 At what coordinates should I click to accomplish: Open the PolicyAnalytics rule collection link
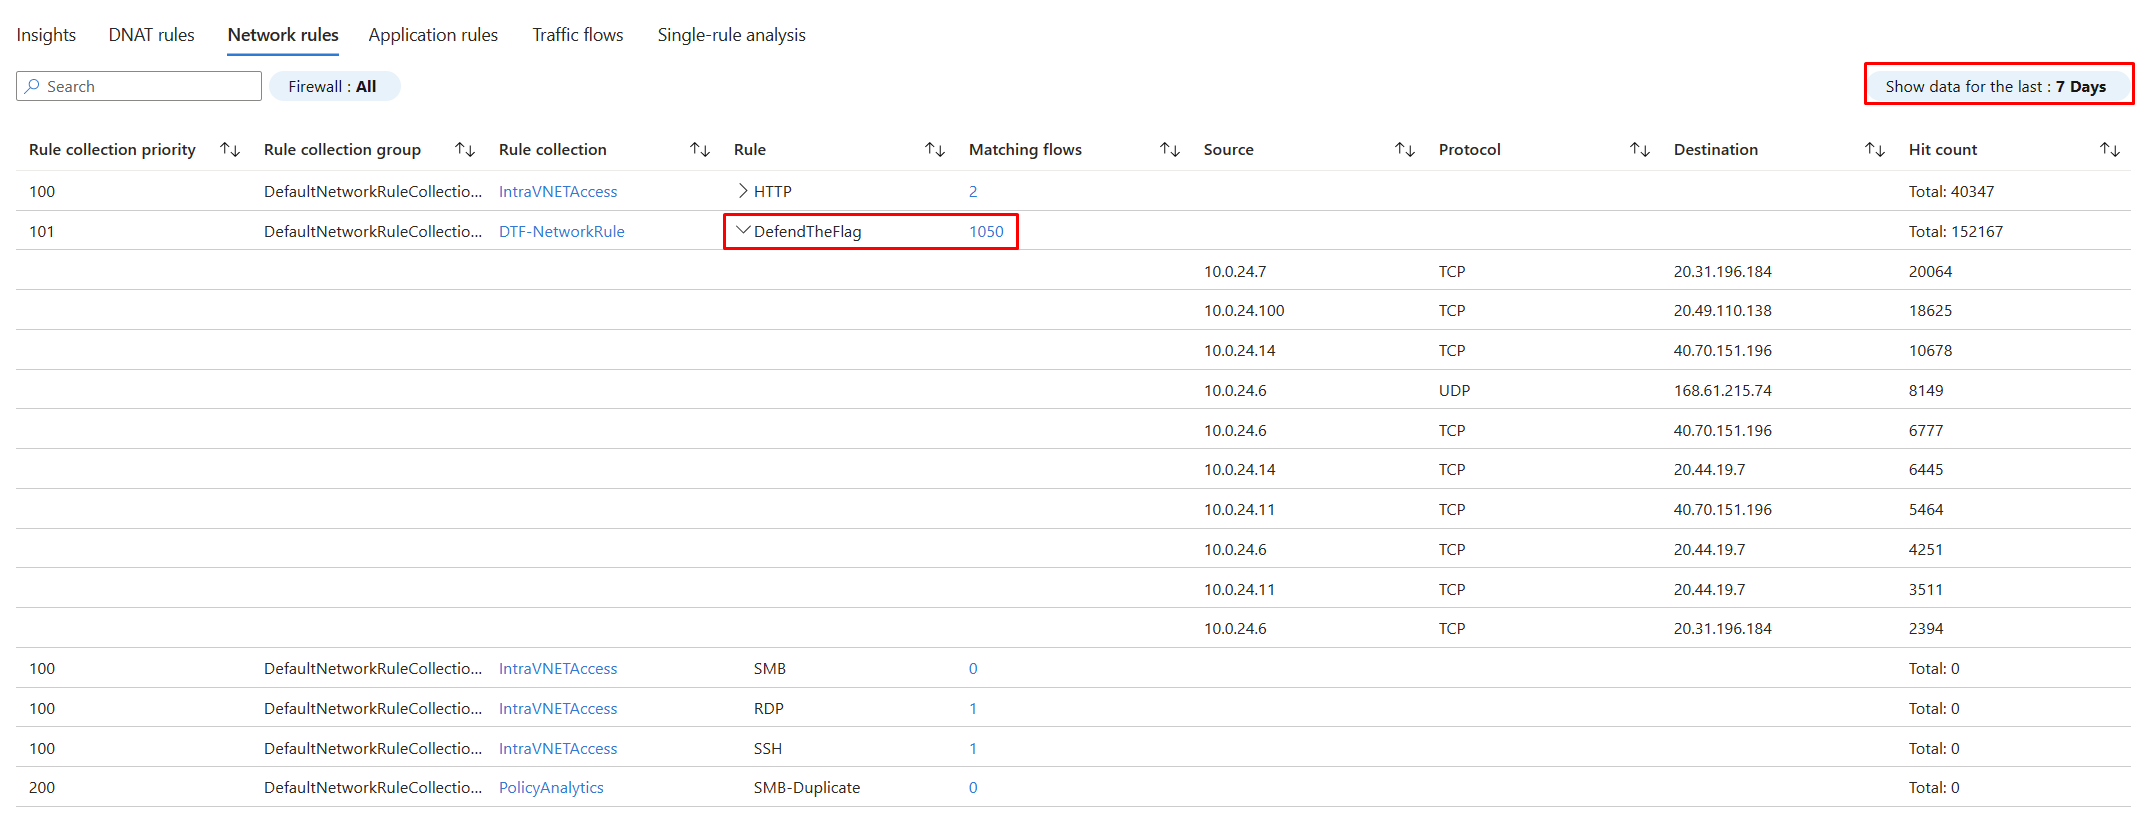click(551, 788)
